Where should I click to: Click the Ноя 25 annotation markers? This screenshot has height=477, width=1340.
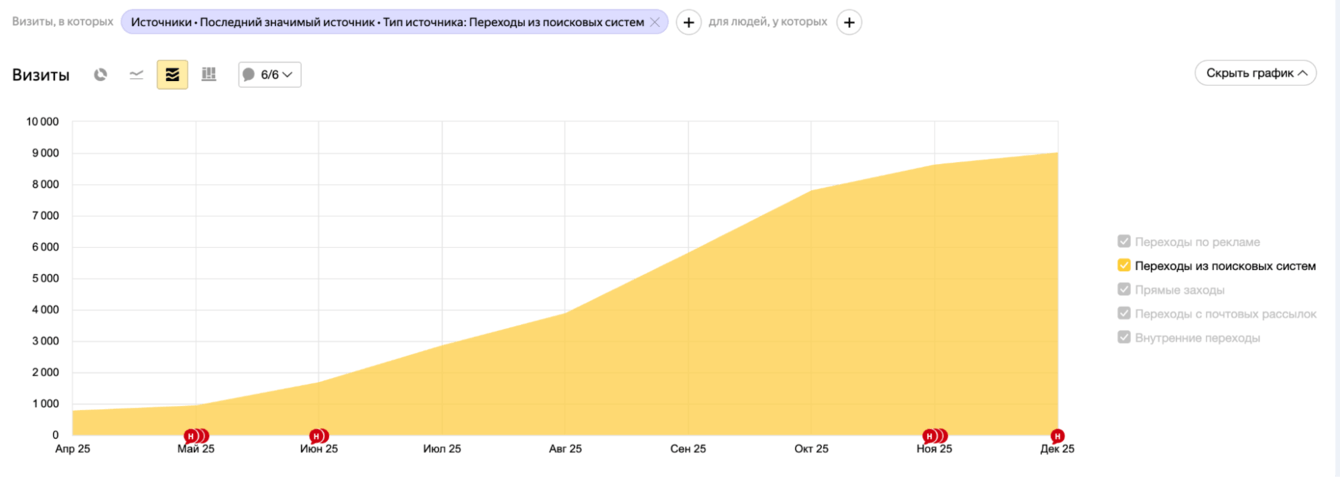point(935,436)
